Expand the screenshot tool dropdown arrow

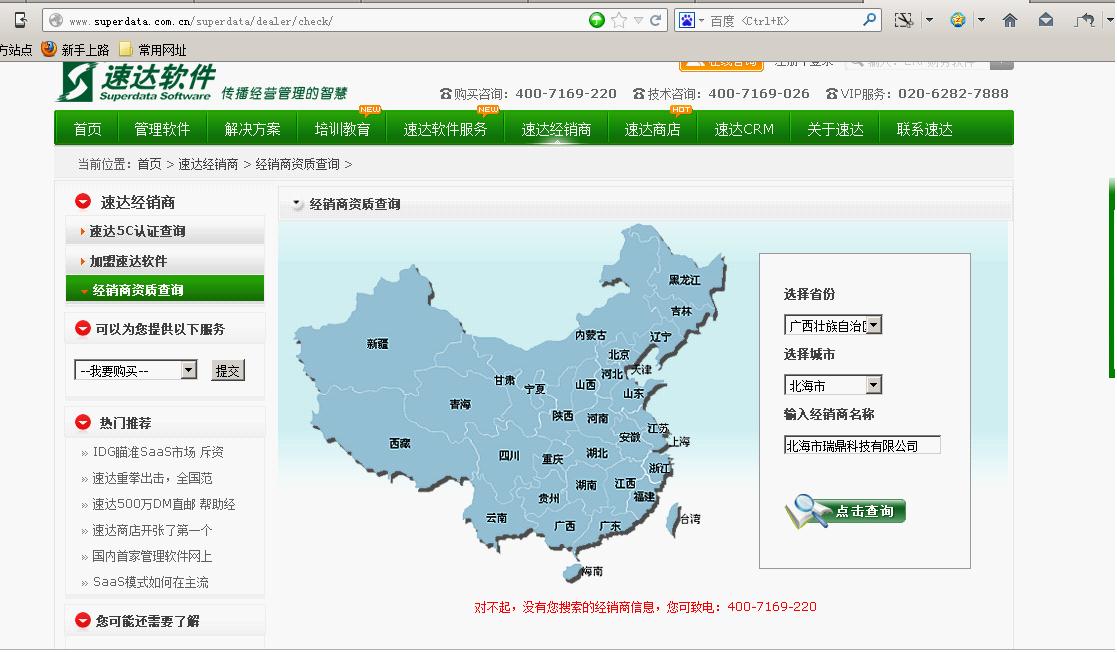(x=929, y=20)
